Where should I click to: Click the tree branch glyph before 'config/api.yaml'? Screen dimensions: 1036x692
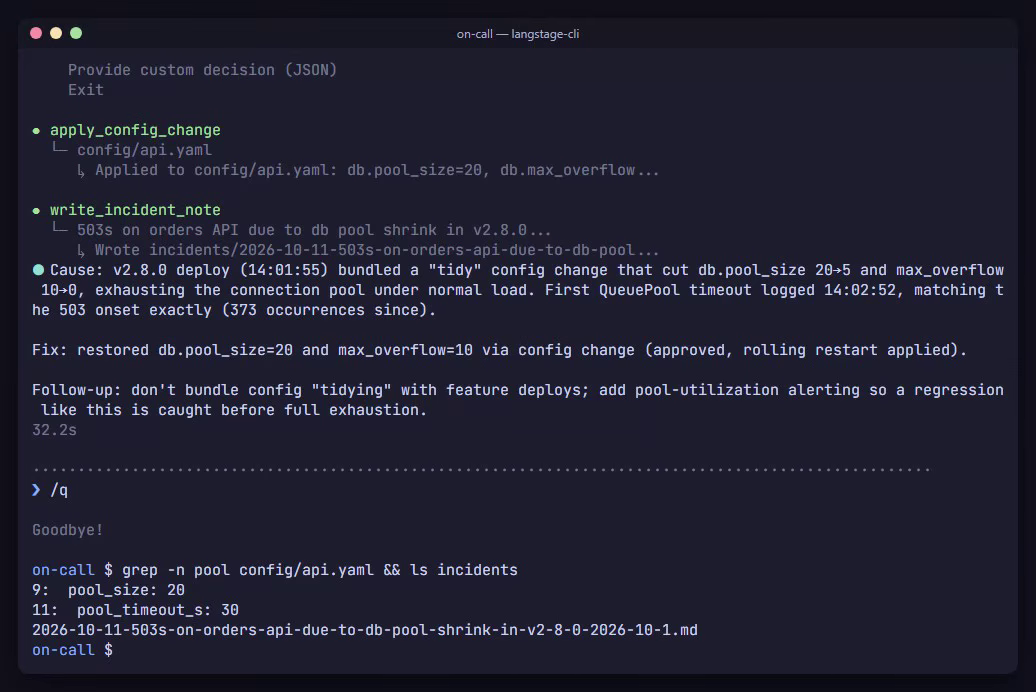click(x=59, y=149)
